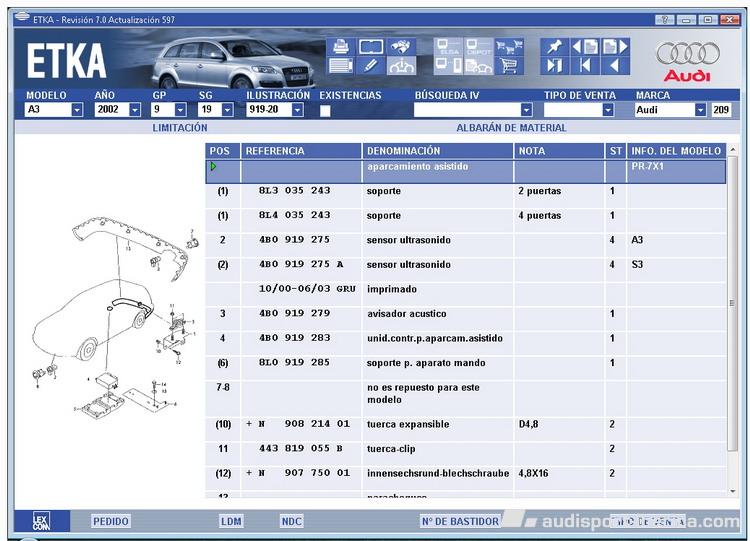Click the printer icon in toolbar

341,47
